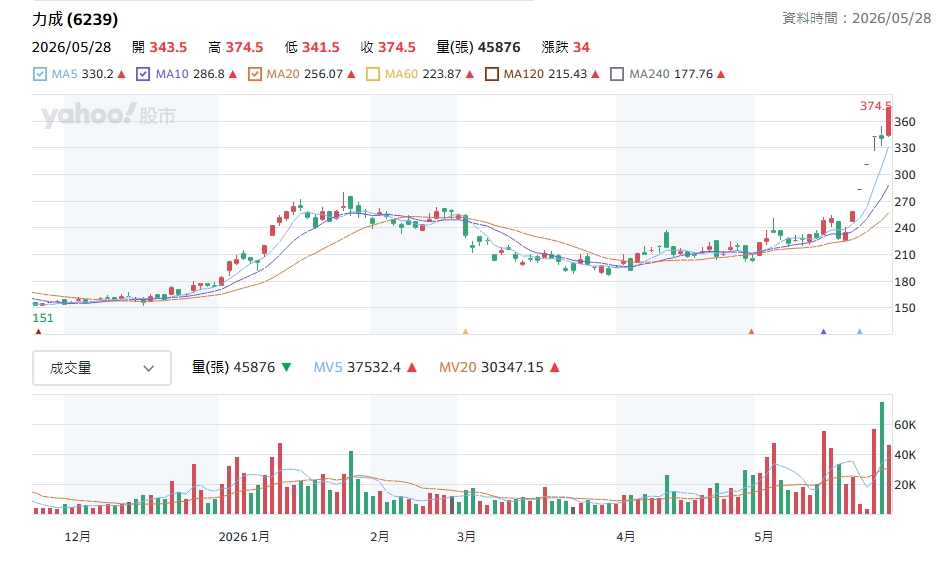Enable the MA60 checkbox
This screenshot has height=565, width=942.
(x=372, y=74)
